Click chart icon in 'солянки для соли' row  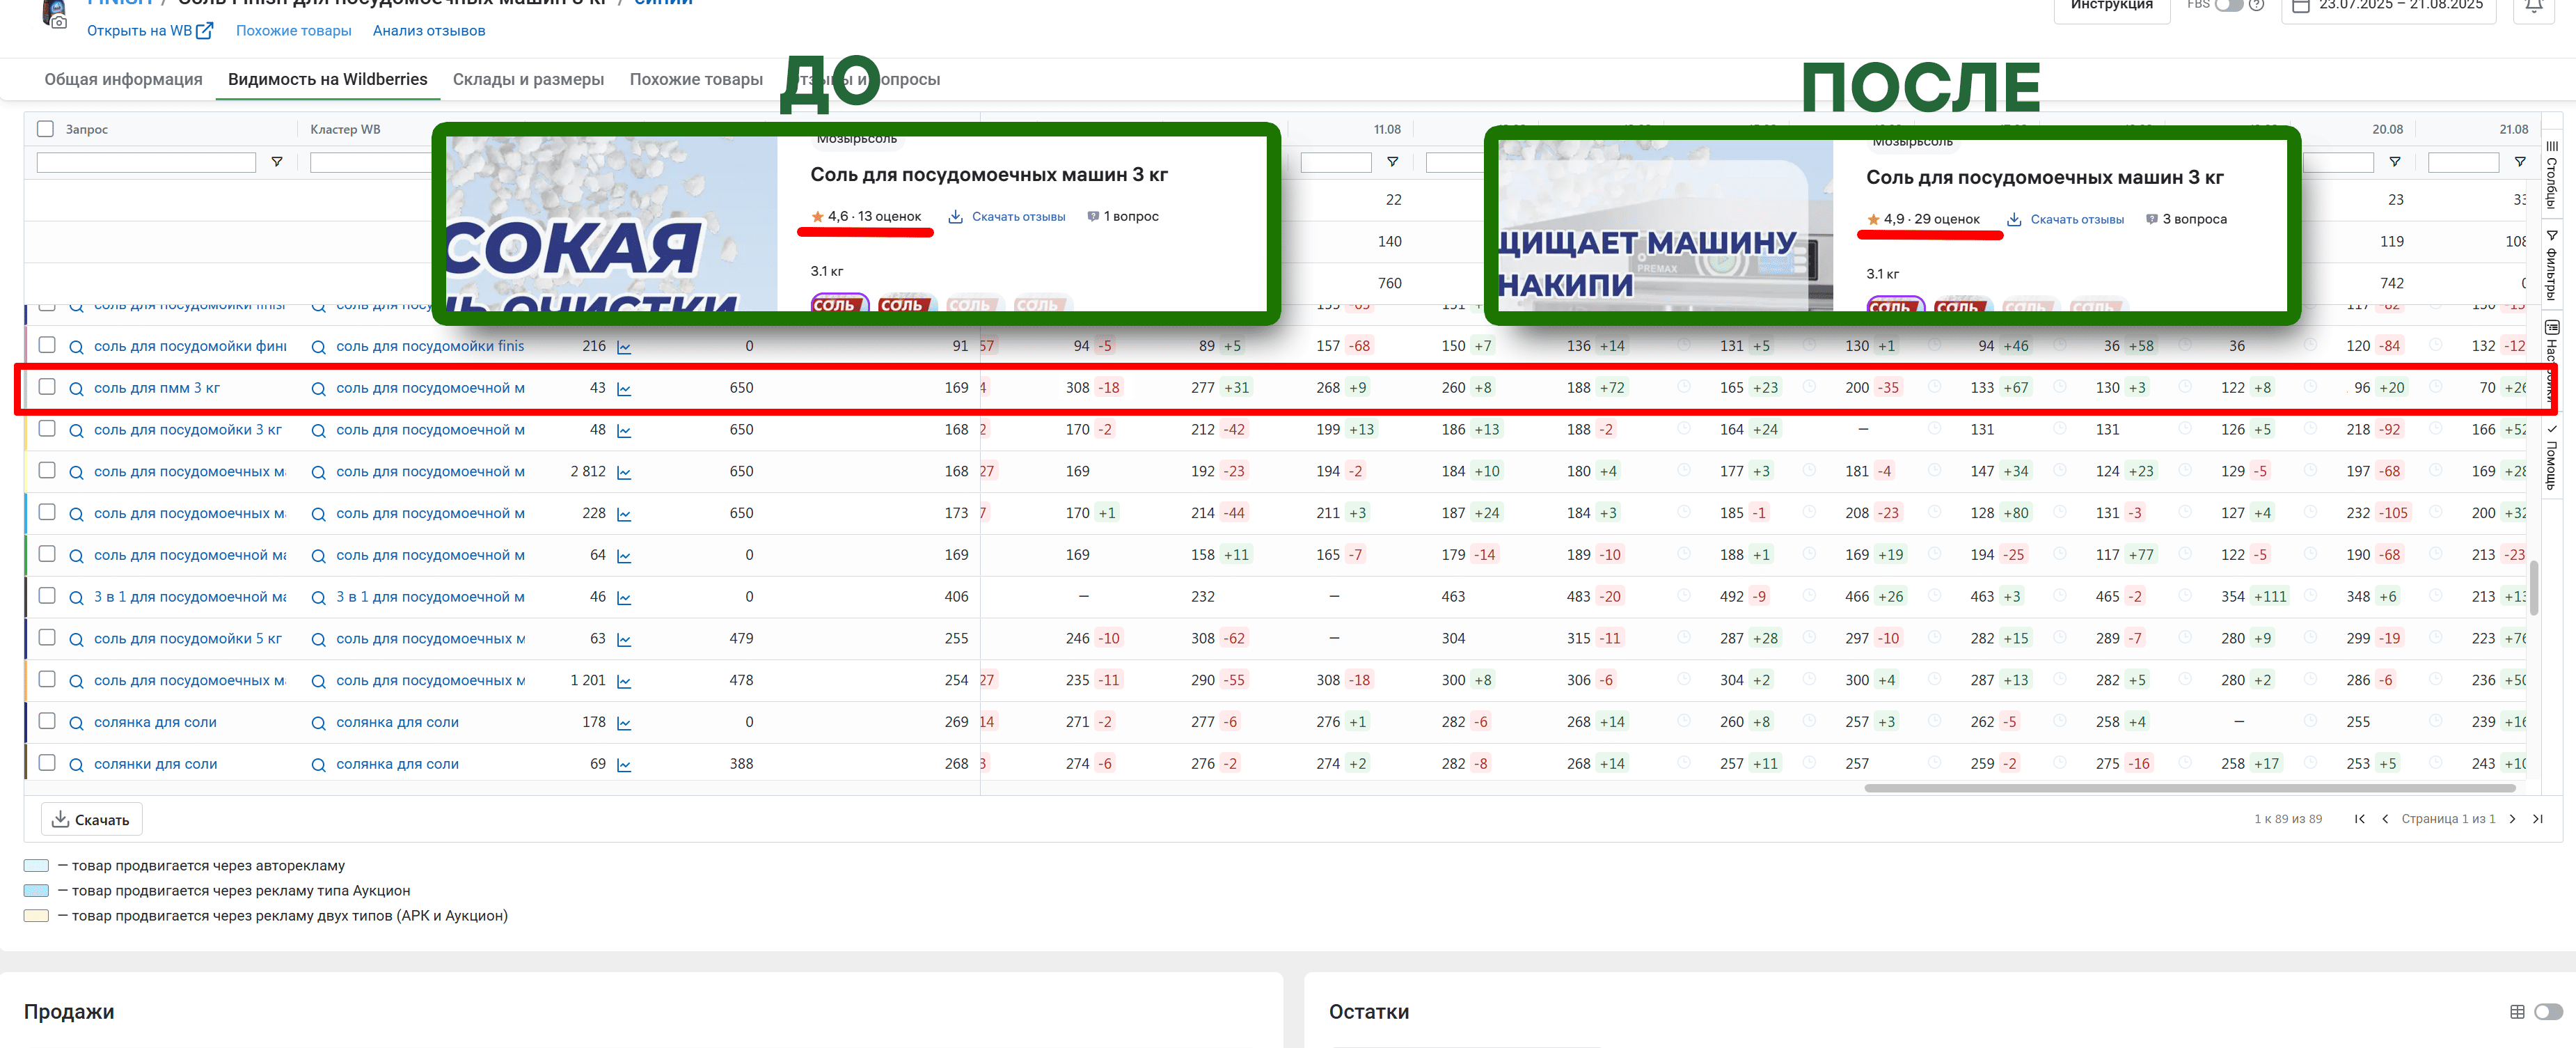tap(624, 765)
